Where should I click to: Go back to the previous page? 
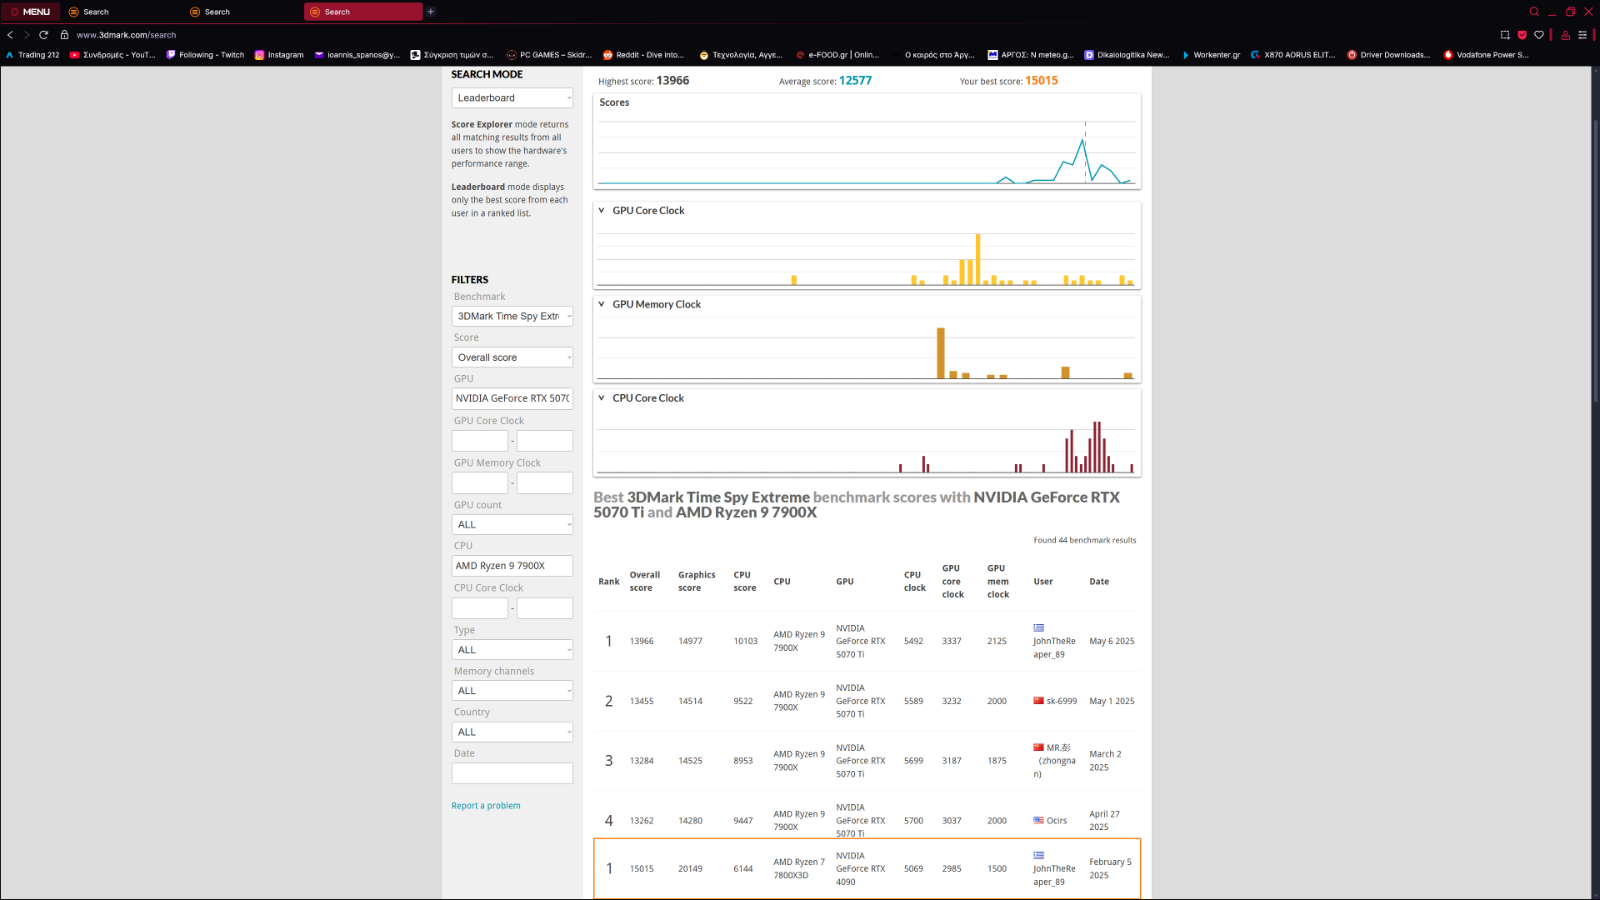(11, 35)
